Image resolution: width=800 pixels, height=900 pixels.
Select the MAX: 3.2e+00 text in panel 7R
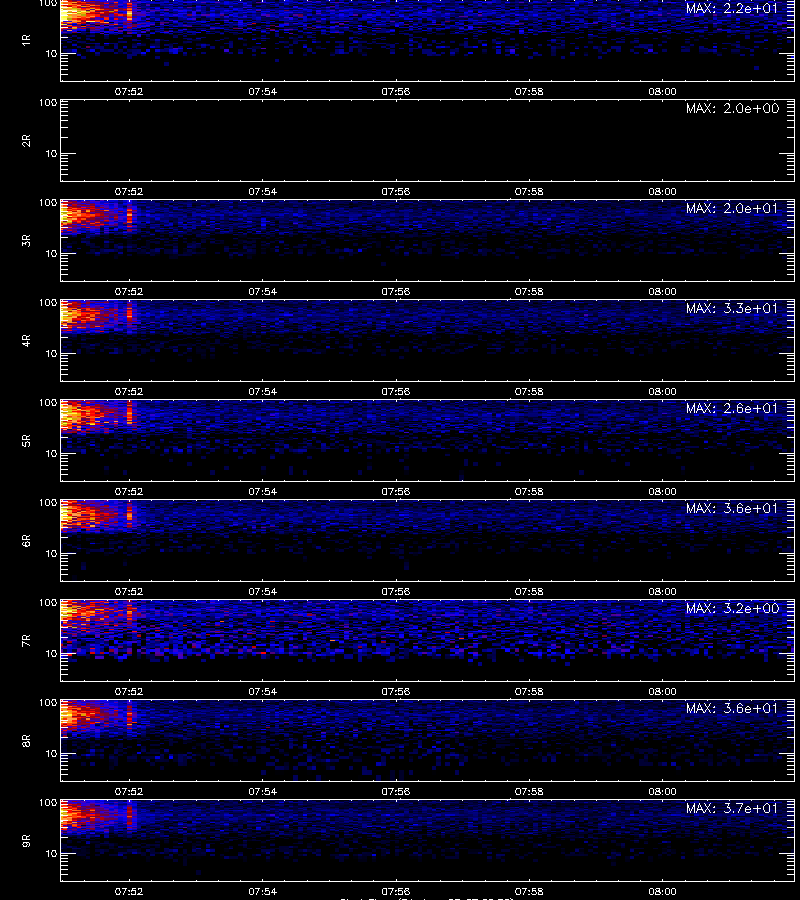click(732, 608)
